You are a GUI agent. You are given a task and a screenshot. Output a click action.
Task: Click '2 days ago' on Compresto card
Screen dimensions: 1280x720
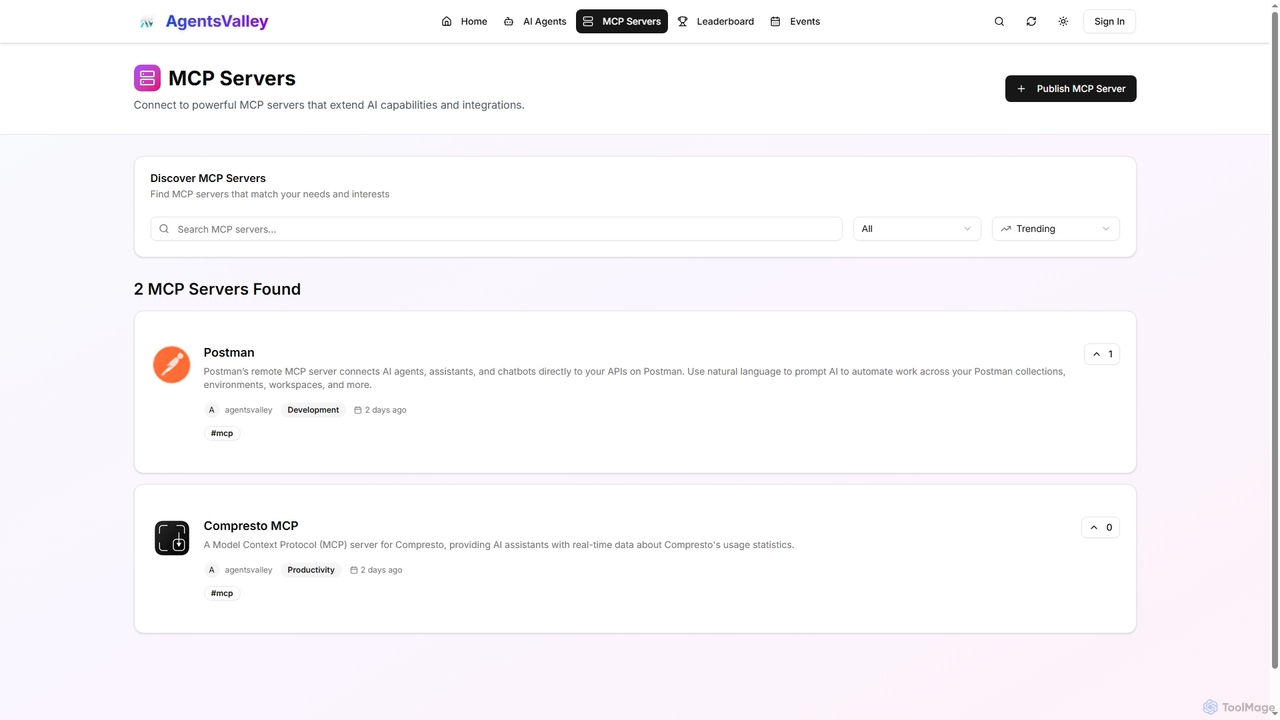[382, 570]
